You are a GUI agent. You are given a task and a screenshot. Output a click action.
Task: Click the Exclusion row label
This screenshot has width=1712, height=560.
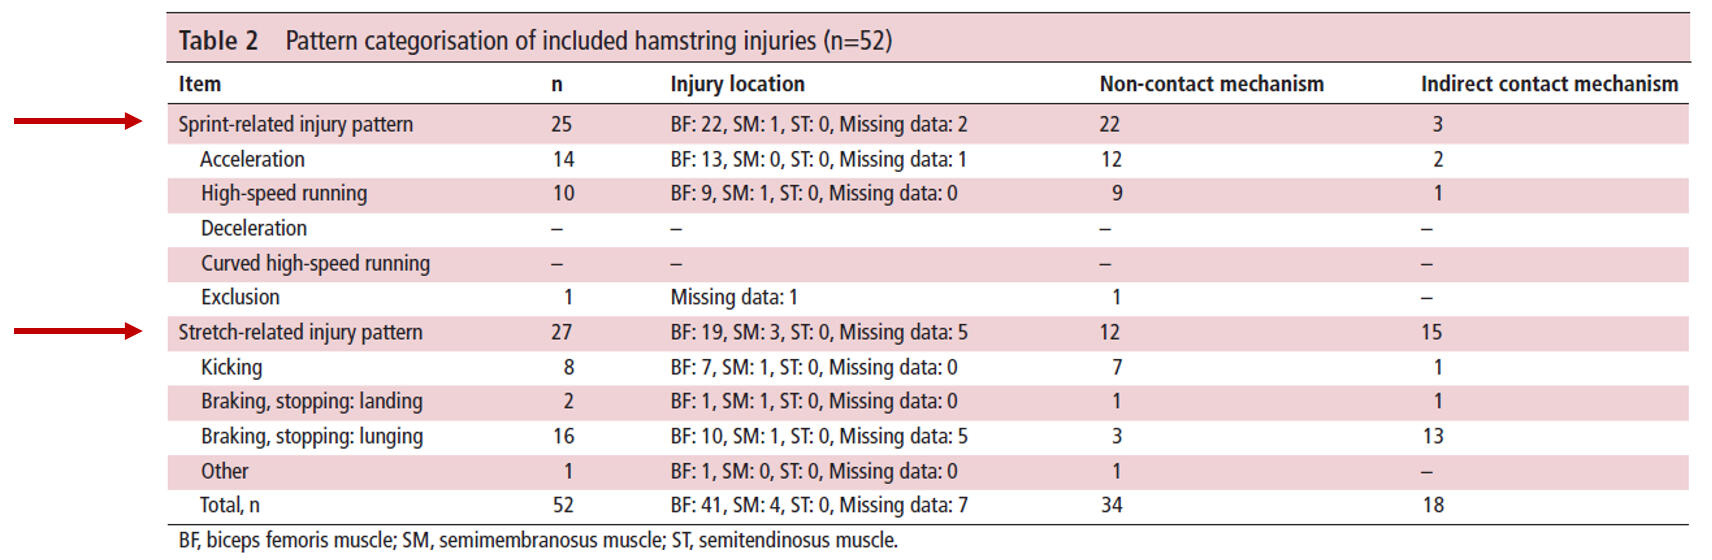point(240,298)
